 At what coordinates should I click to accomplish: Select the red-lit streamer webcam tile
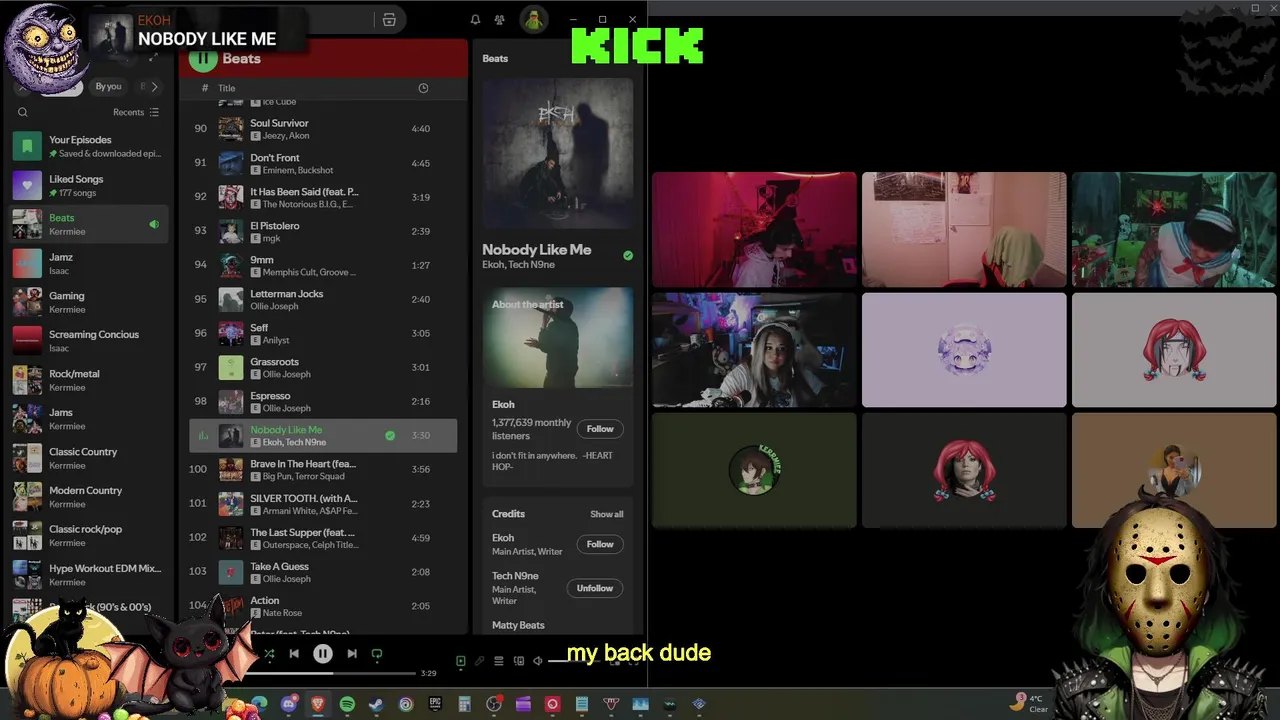click(x=754, y=230)
